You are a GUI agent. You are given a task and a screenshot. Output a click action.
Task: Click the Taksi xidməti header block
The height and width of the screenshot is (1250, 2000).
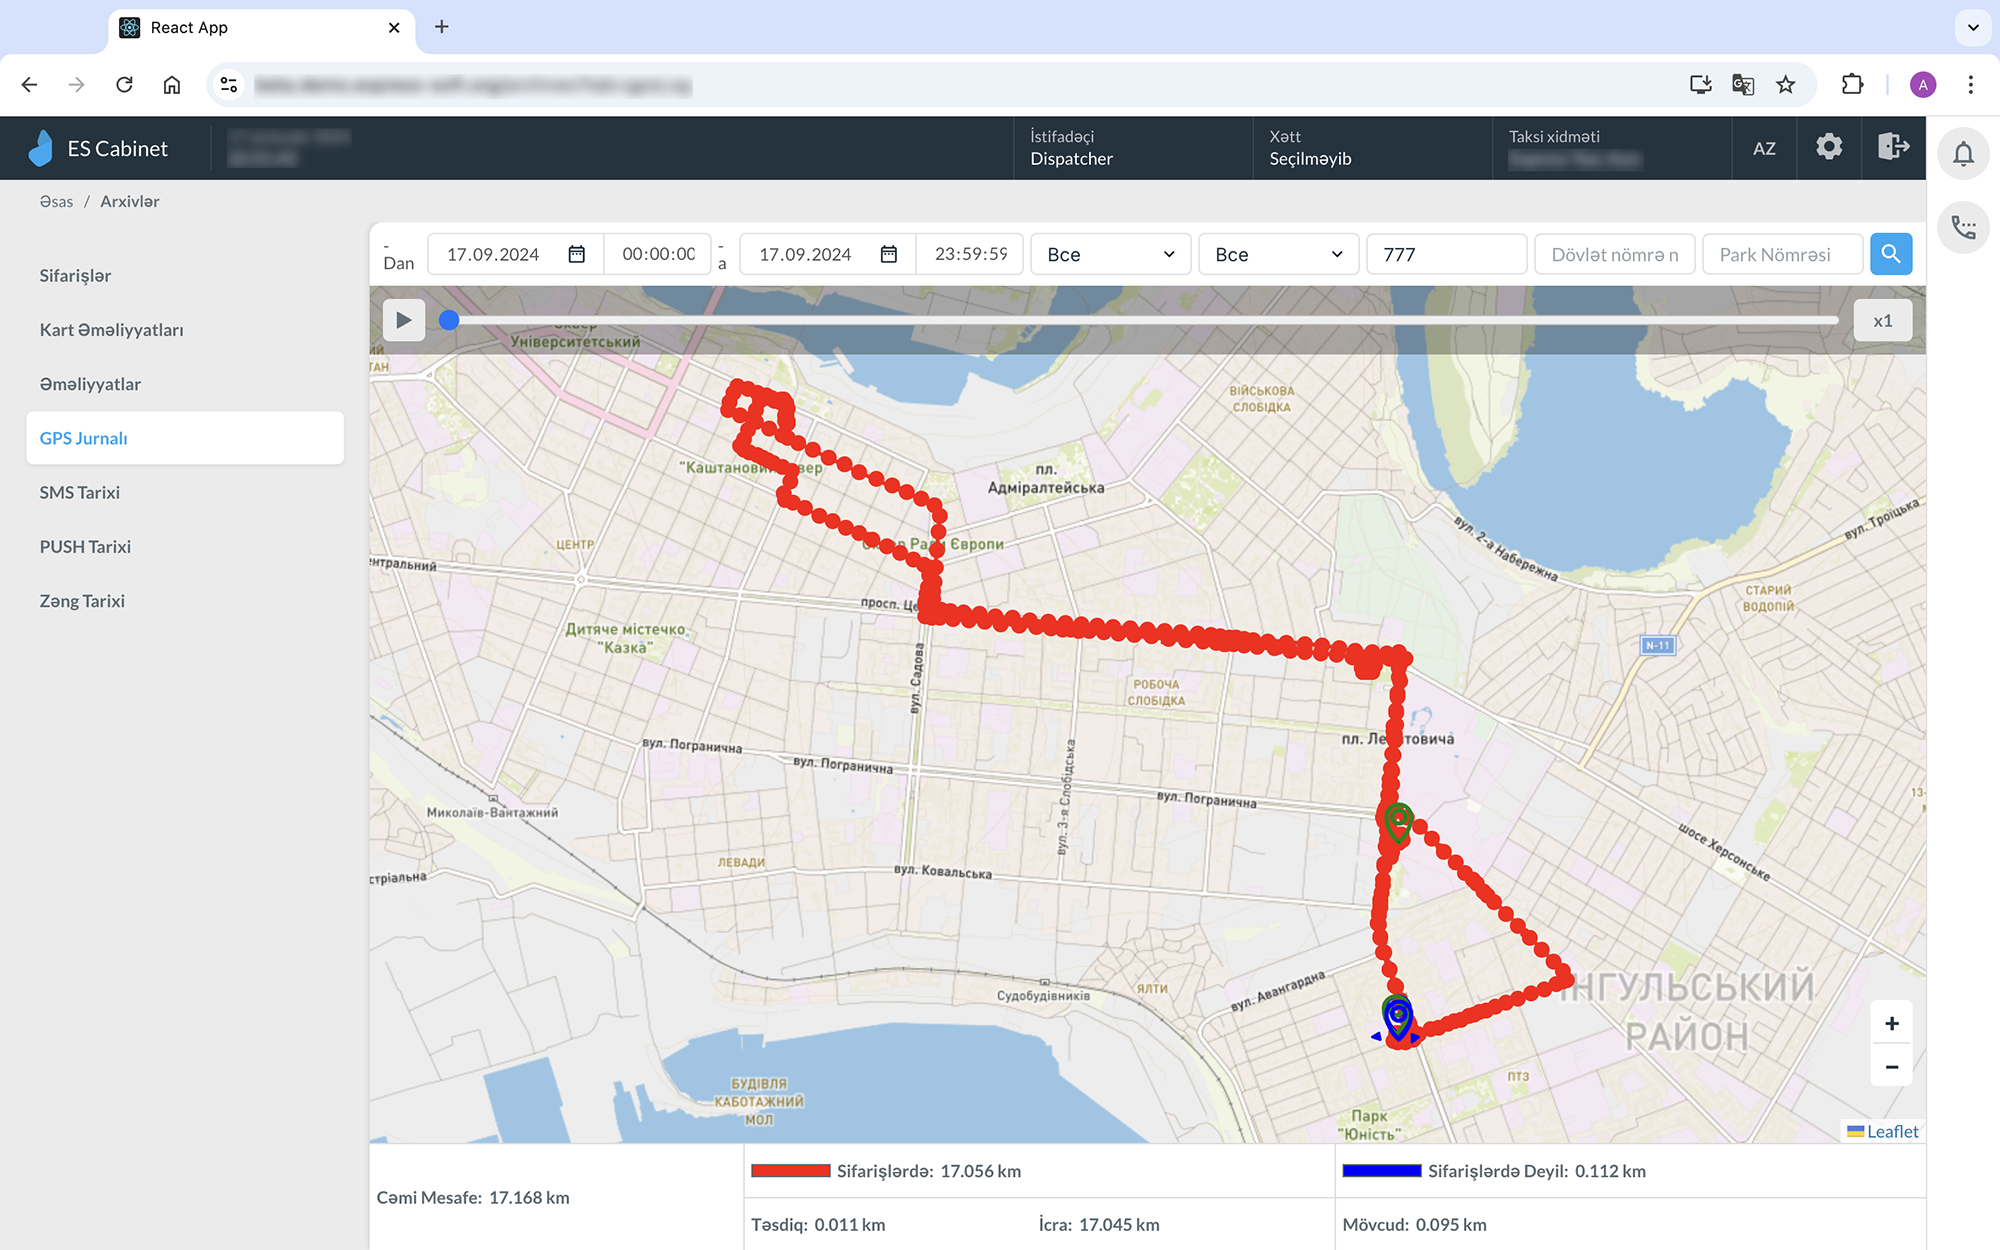(1612, 148)
